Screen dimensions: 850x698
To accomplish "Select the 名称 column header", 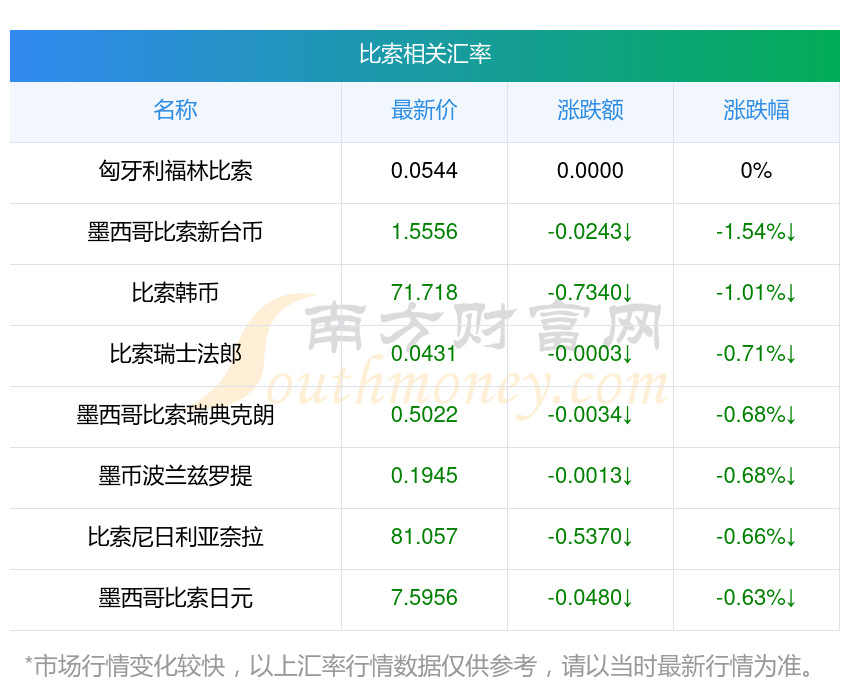I will 175,110.
